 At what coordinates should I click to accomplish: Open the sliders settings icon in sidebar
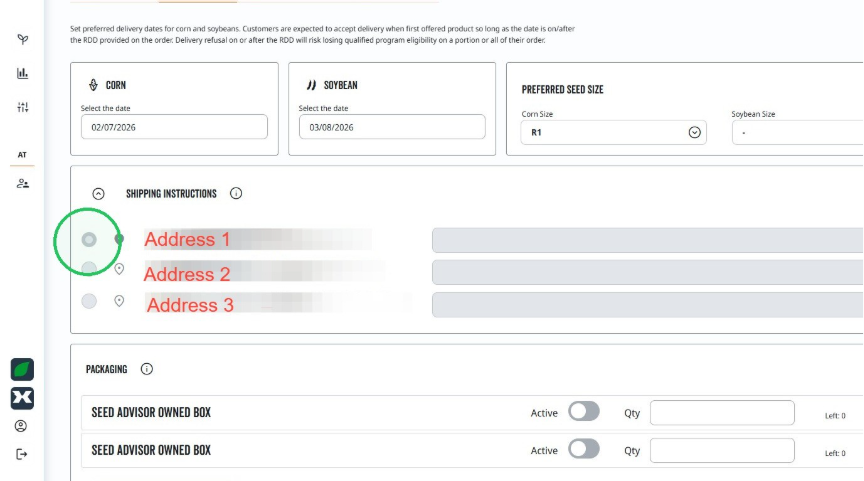pyautogui.click(x=23, y=107)
